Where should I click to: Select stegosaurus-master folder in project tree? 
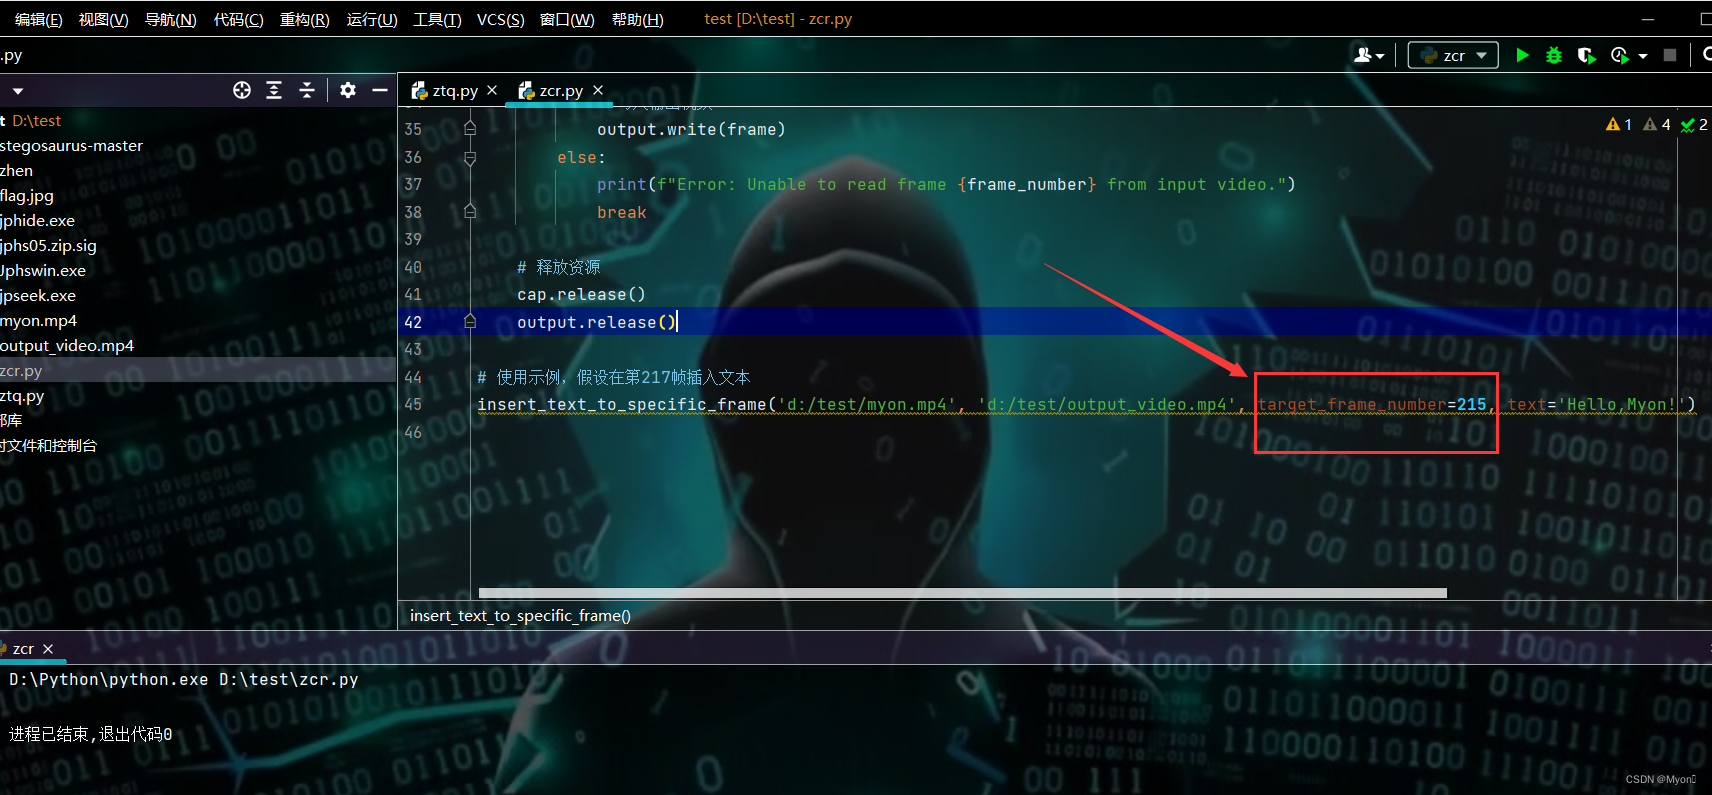coord(71,145)
